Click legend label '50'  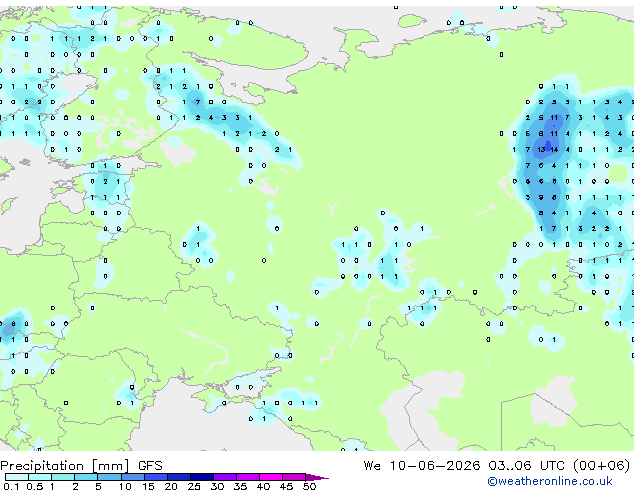[309, 486]
